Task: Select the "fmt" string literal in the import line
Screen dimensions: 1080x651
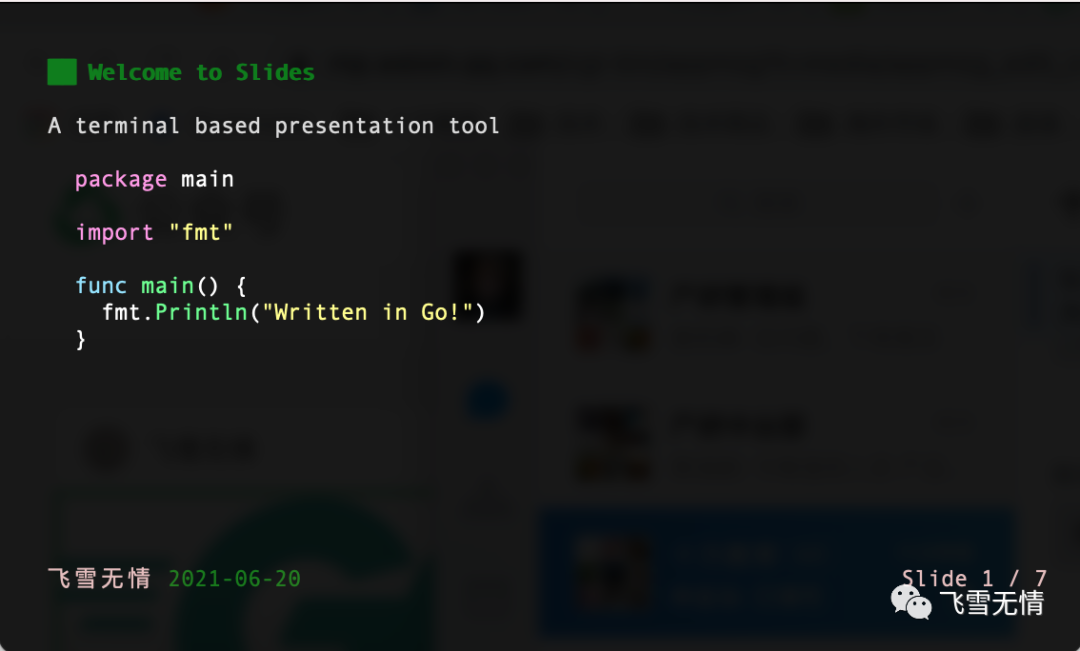Action: [201, 233]
